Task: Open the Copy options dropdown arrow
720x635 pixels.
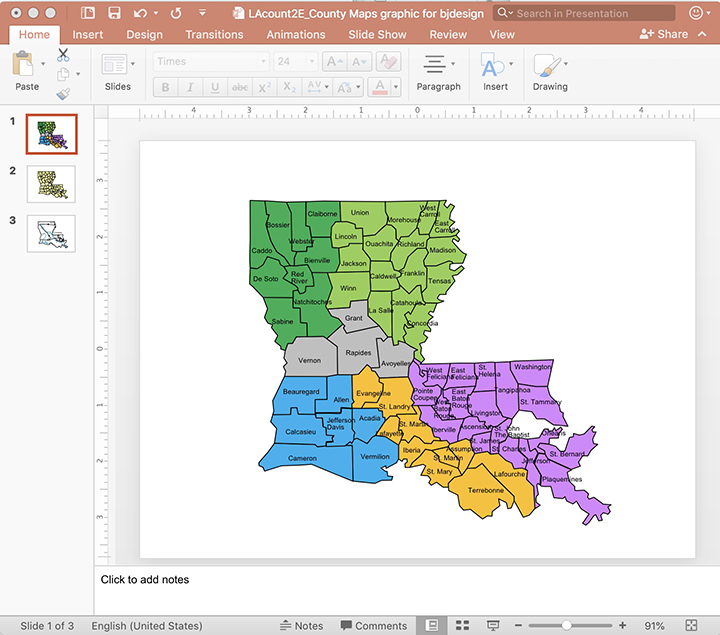Action: [78, 74]
